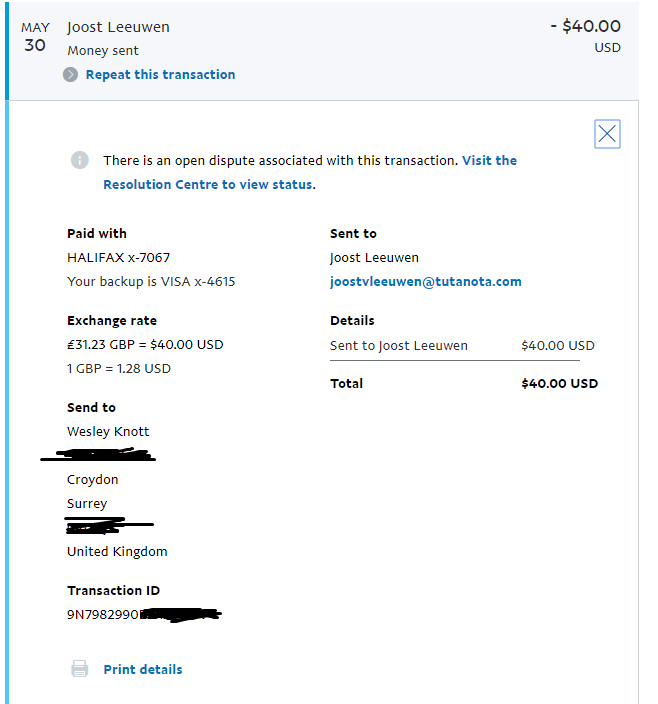
Task: Click the backup VISA x-4615 line
Action: [151, 282]
